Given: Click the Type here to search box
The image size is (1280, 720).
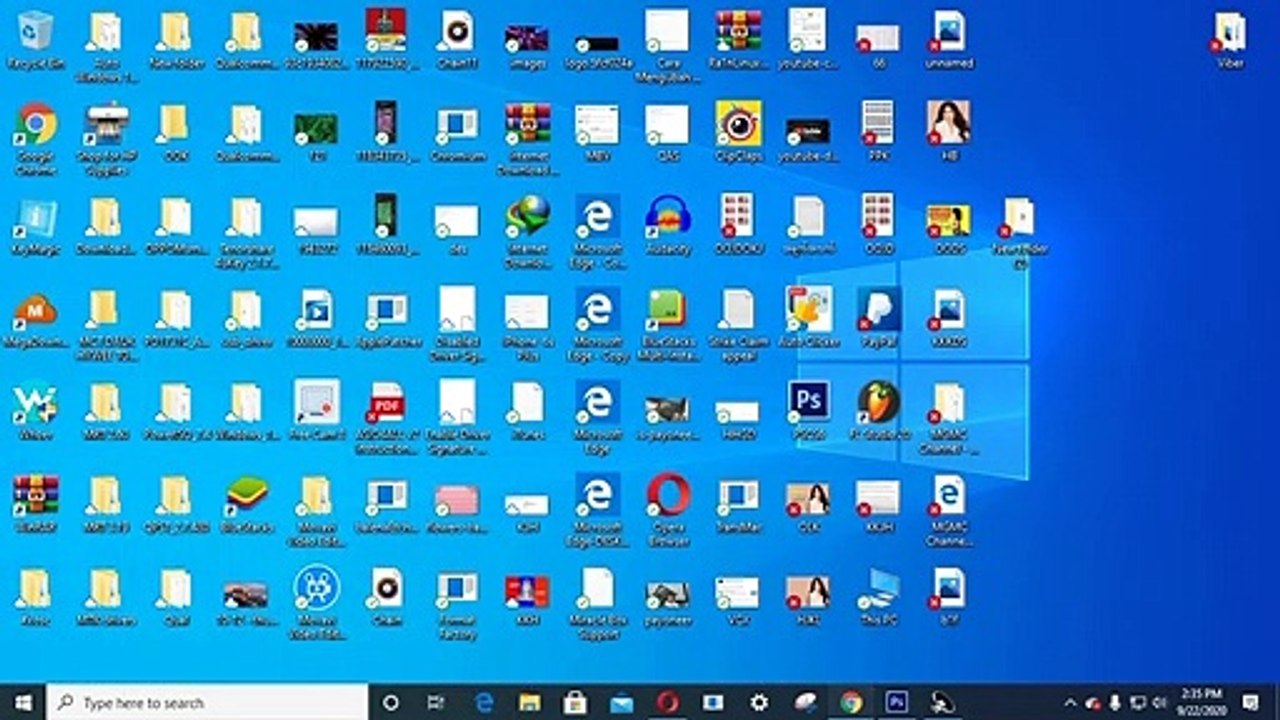Looking at the screenshot, I should click(208, 702).
